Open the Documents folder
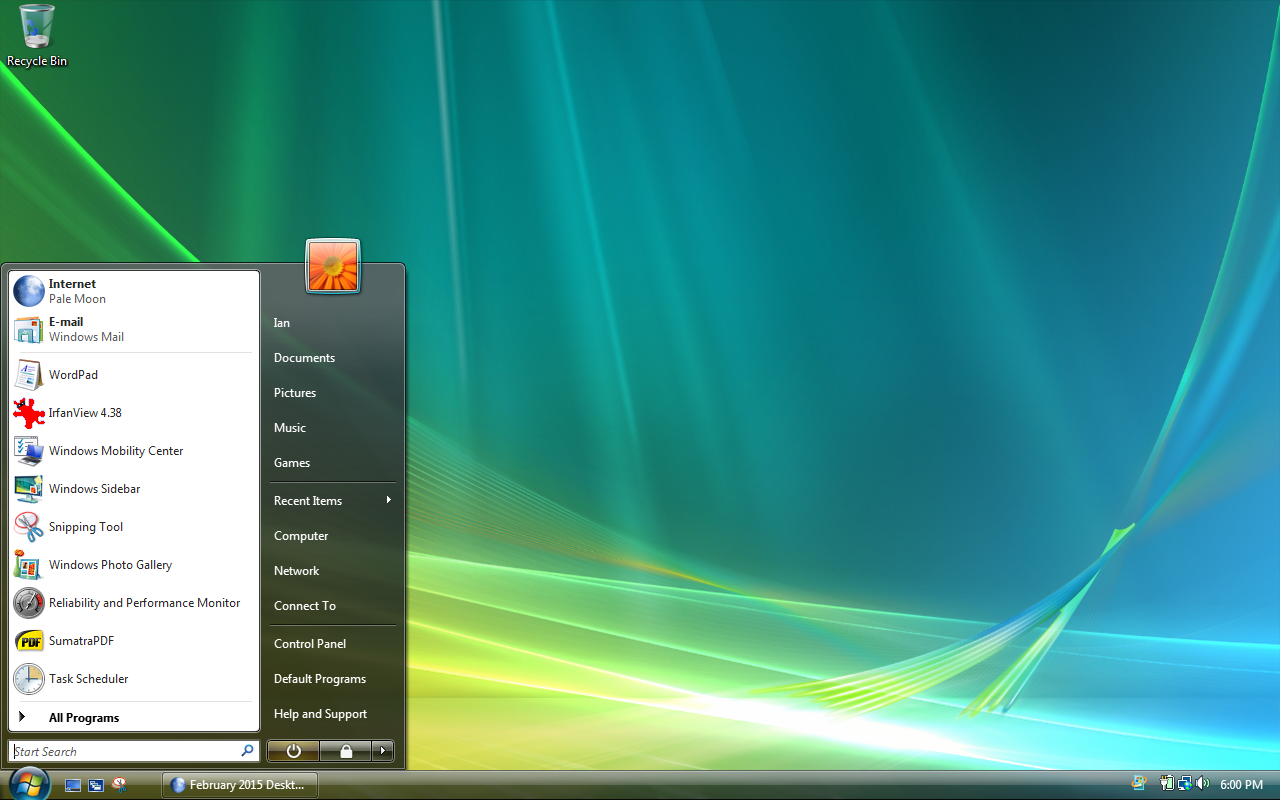Image resolution: width=1280 pixels, height=800 pixels. coord(333,358)
